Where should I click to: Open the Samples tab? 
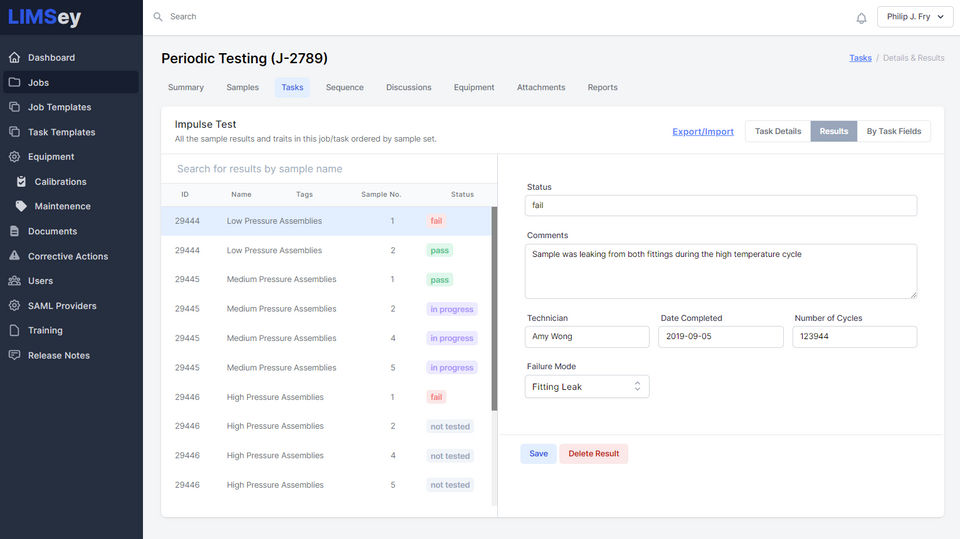[x=242, y=88]
